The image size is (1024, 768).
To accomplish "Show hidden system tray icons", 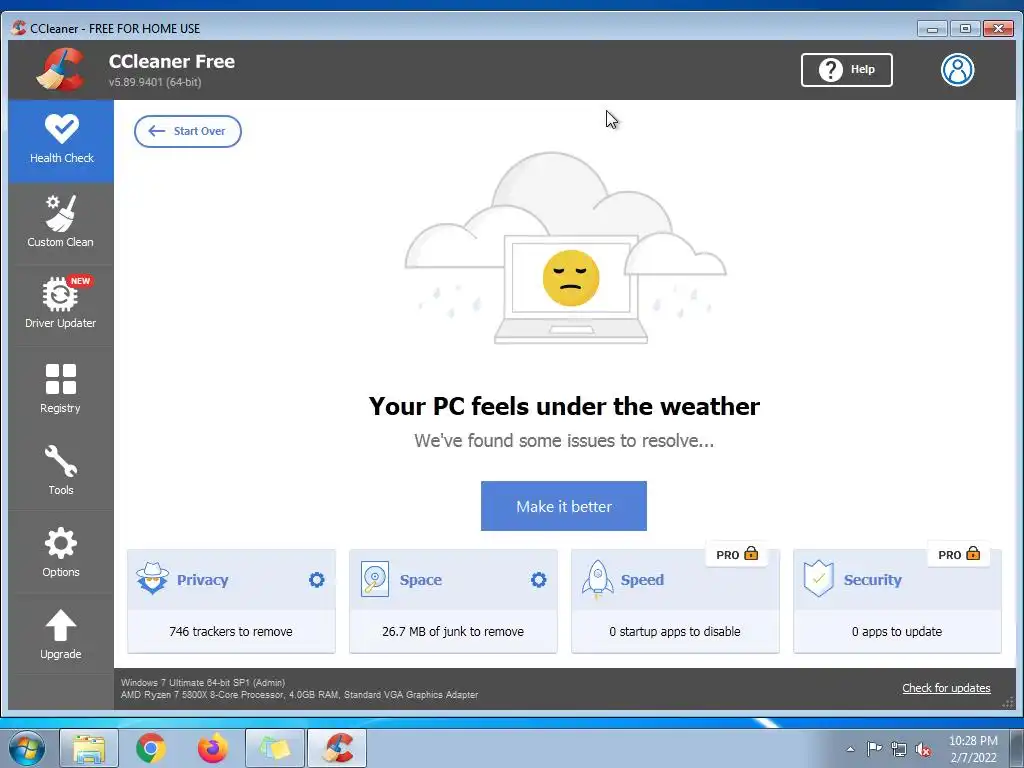I will (850, 749).
